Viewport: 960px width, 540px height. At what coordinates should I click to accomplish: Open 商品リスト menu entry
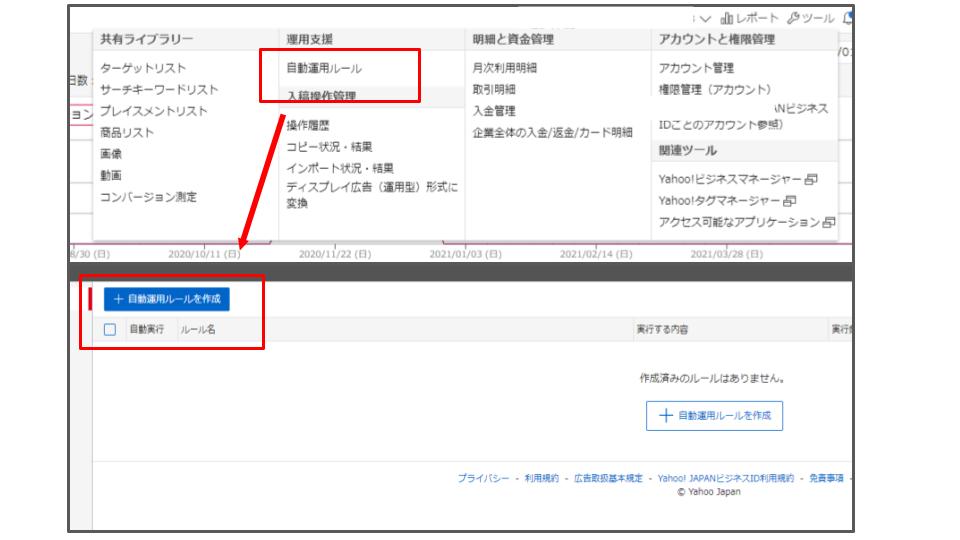(127, 132)
